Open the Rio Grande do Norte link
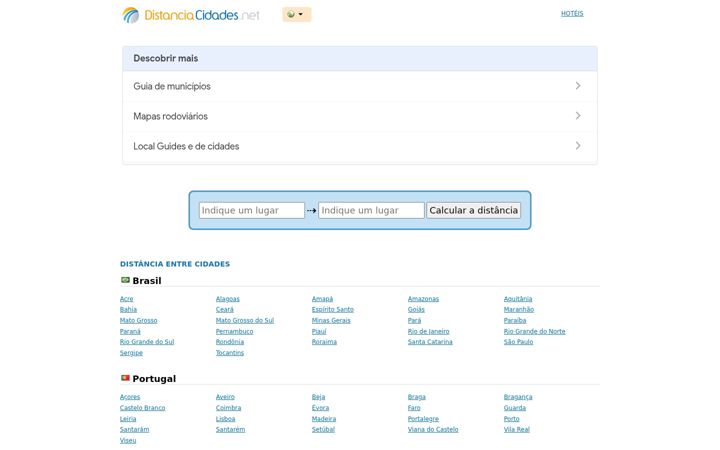The height and width of the screenshot is (450, 720). [534, 332]
